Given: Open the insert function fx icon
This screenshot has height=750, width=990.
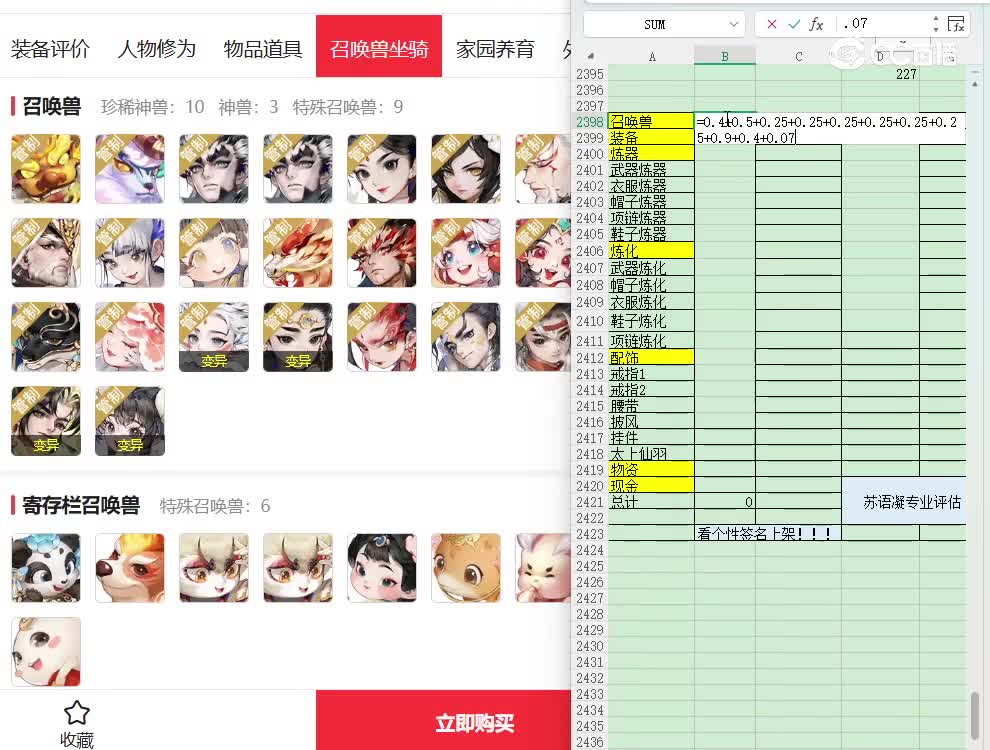Looking at the screenshot, I should (816, 24).
